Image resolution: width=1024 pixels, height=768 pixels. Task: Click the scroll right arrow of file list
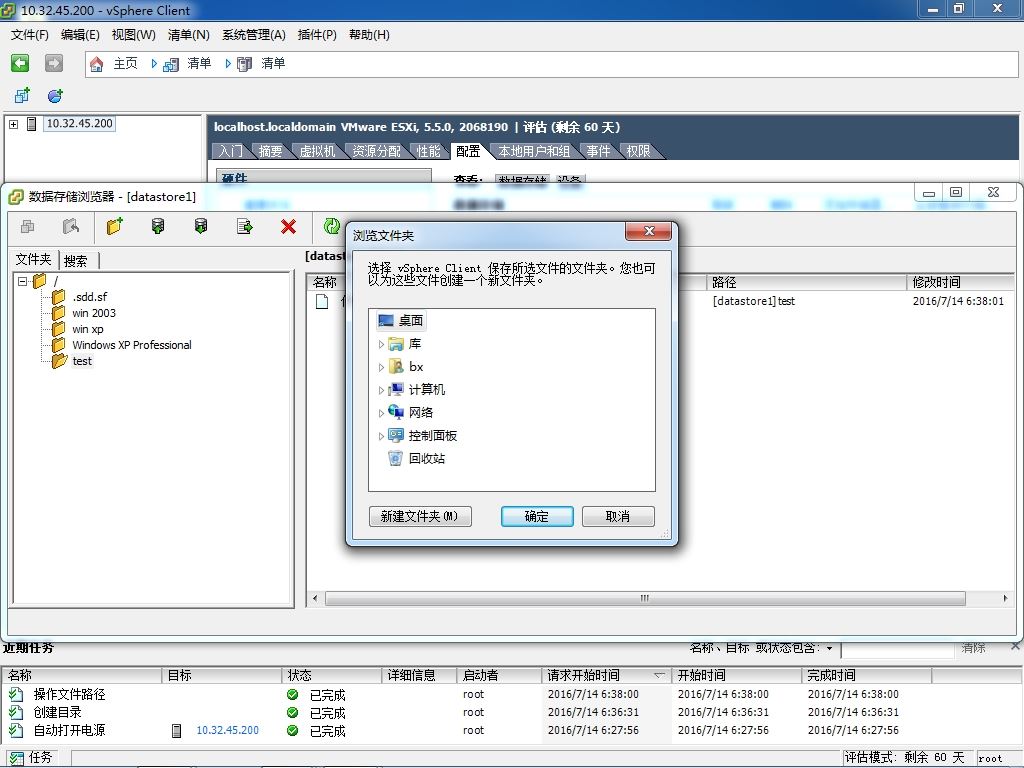(x=1005, y=598)
